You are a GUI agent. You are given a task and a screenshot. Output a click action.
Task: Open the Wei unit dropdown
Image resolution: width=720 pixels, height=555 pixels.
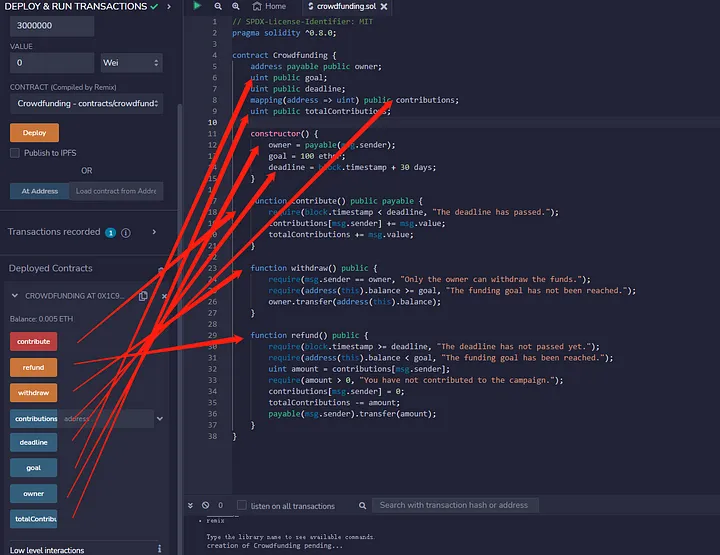click(131, 63)
